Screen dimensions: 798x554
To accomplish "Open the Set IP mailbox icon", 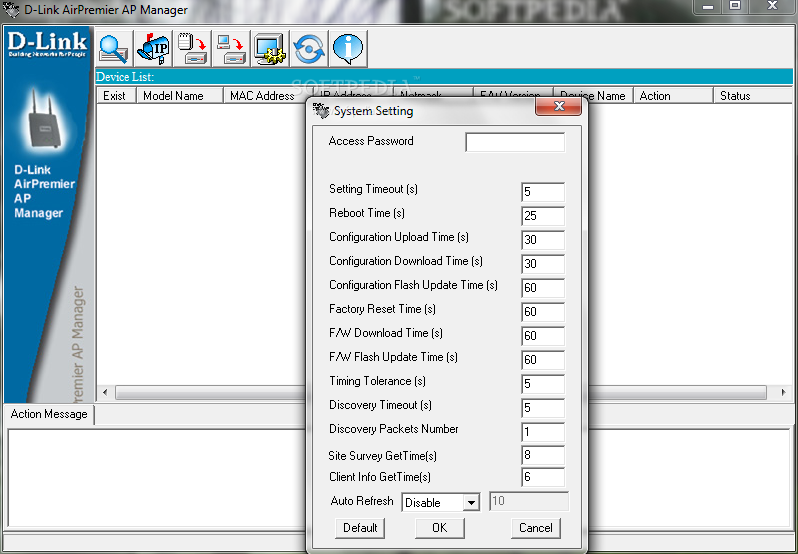I will [x=153, y=48].
